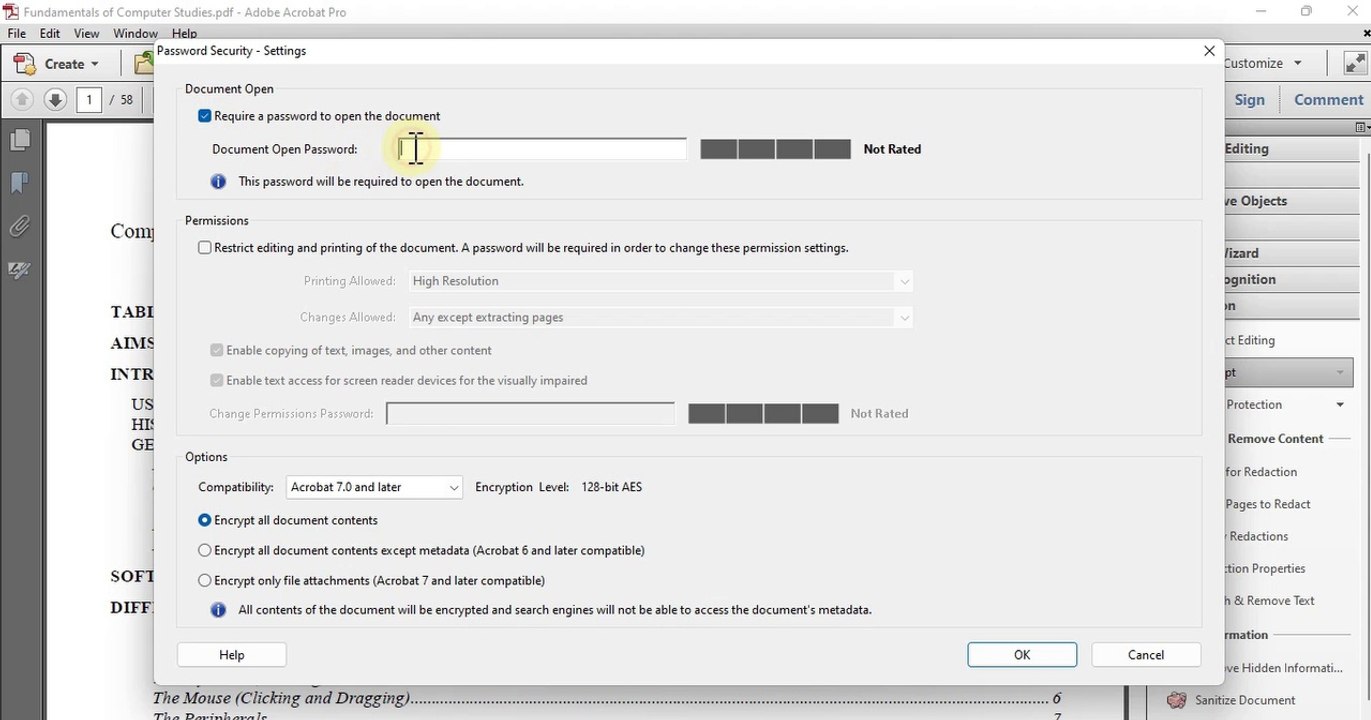Open the Customize dropdown in toolbar
This screenshot has width=1371, height=720.
(x=1263, y=63)
